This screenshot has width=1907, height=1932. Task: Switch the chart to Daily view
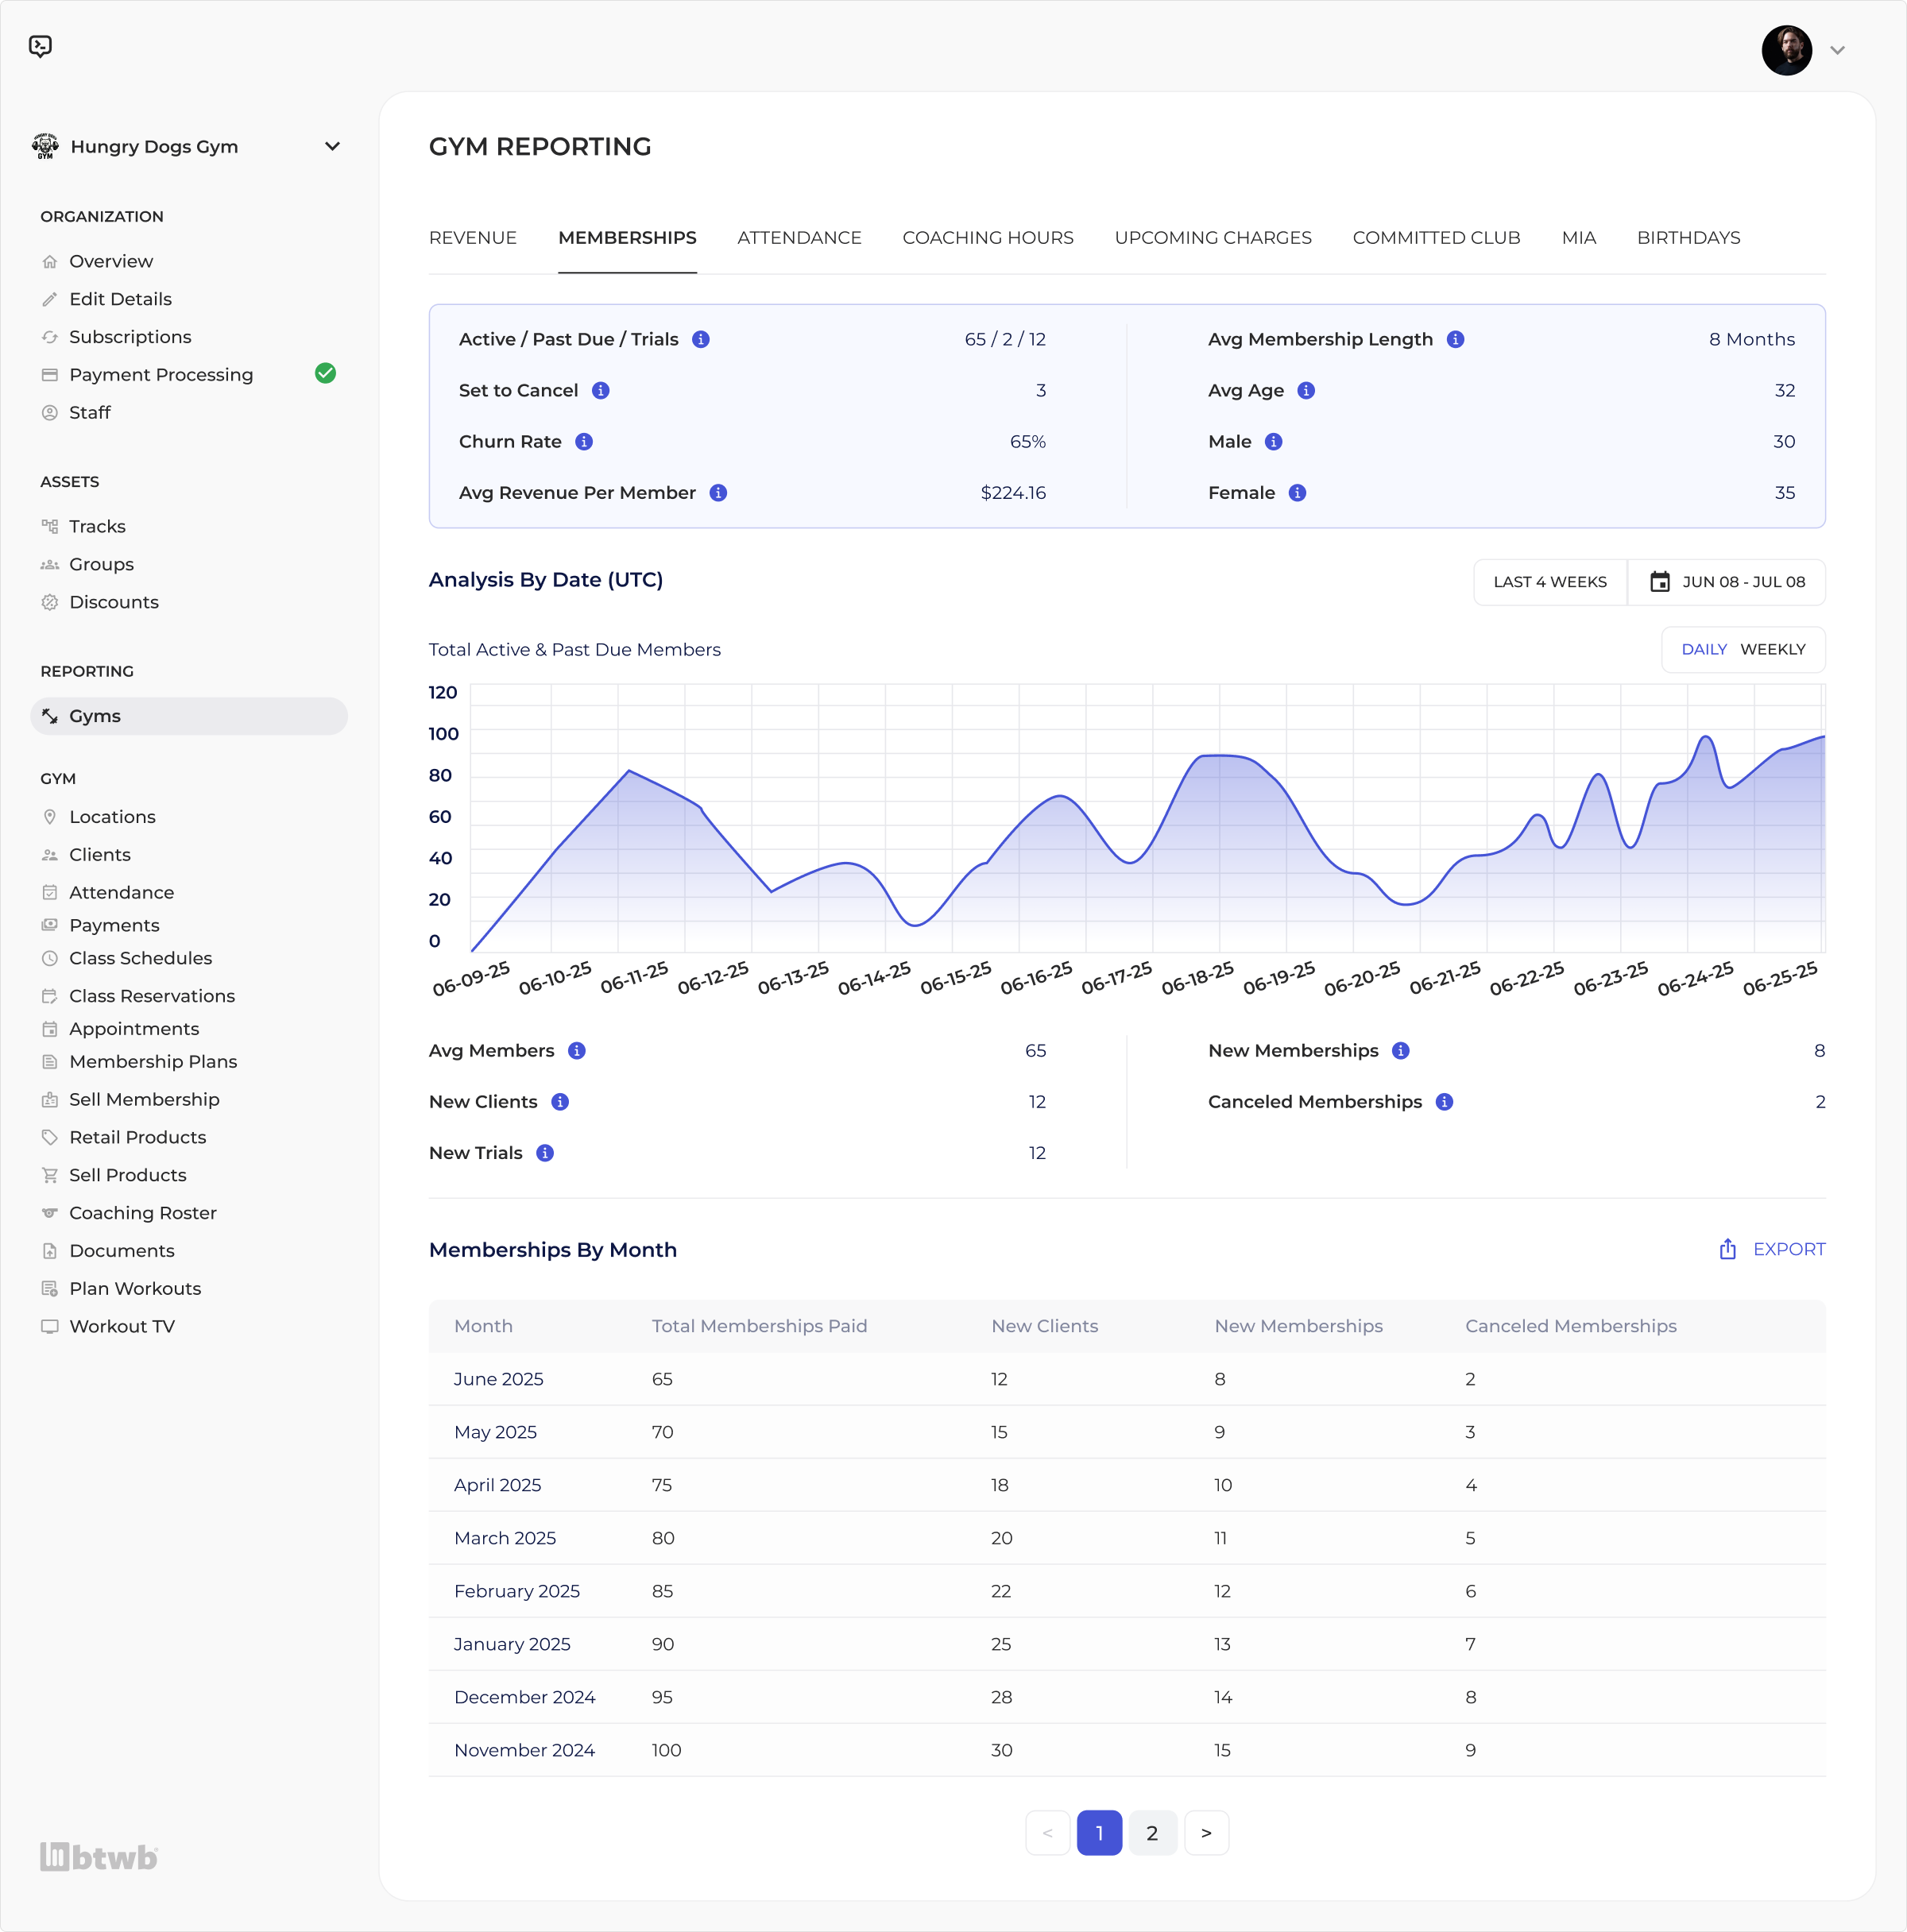coord(1704,649)
